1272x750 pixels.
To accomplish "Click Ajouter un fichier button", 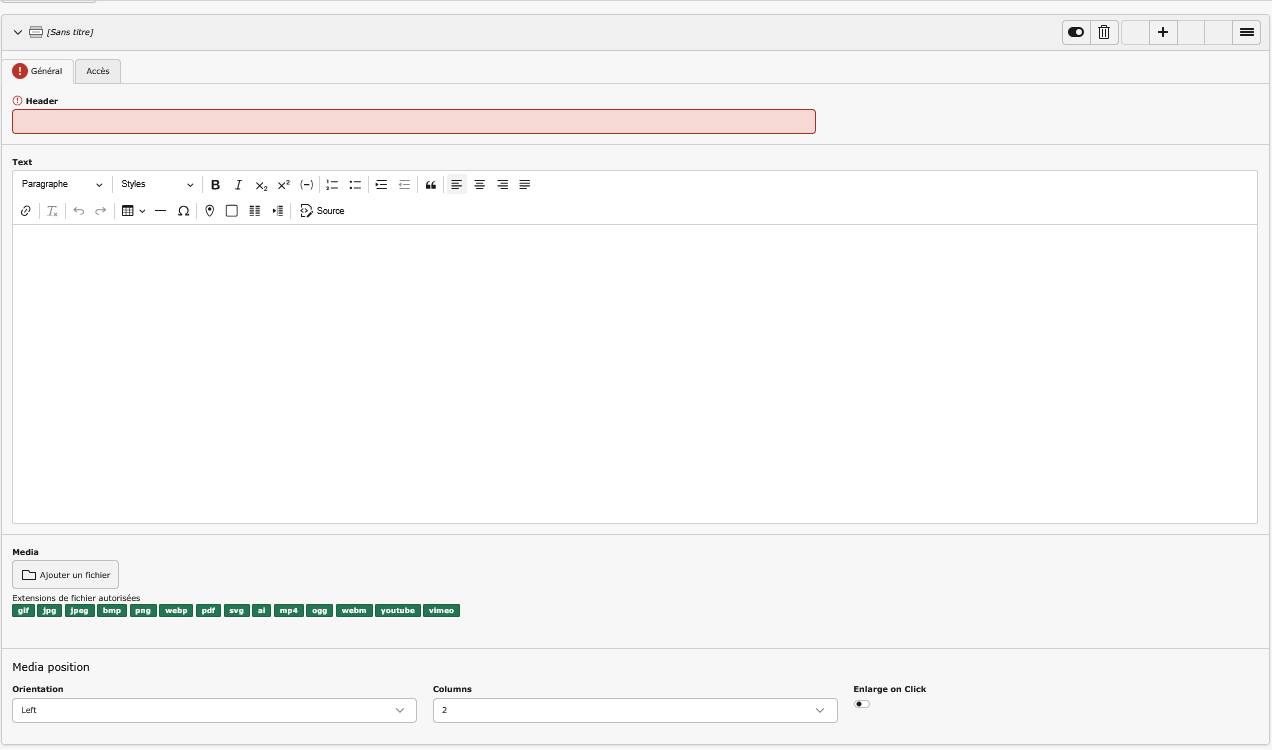I will tap(66, 575).
